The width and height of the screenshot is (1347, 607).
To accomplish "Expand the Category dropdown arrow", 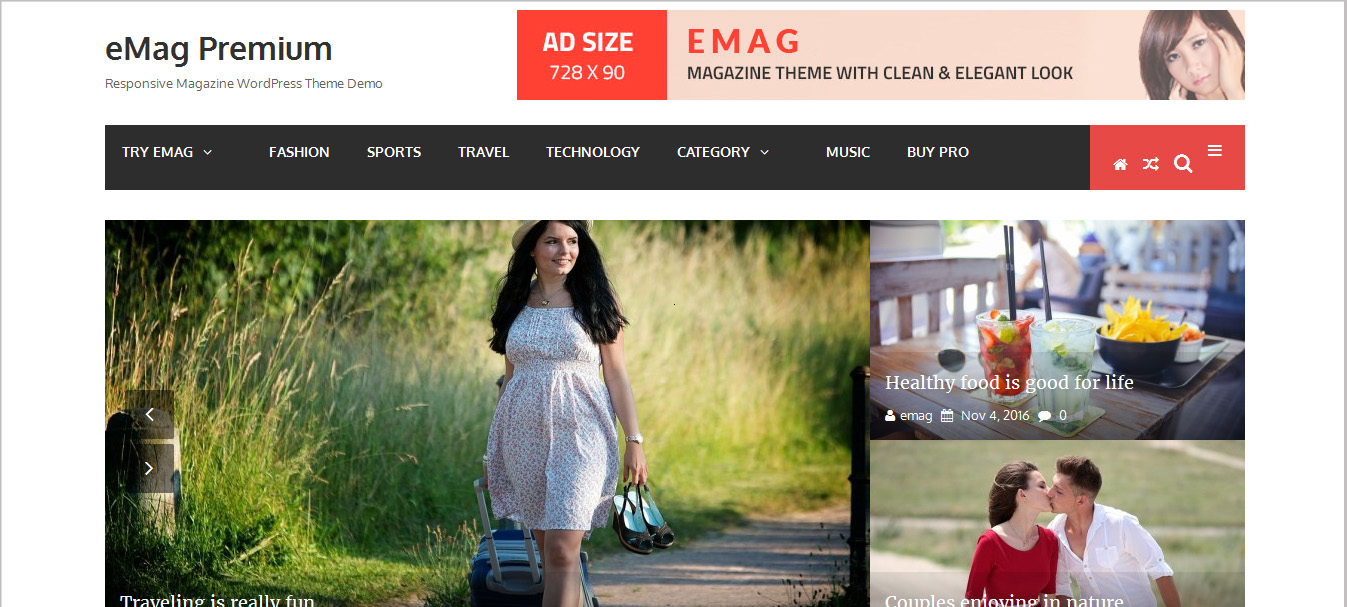I will click(x=765, y=152).
